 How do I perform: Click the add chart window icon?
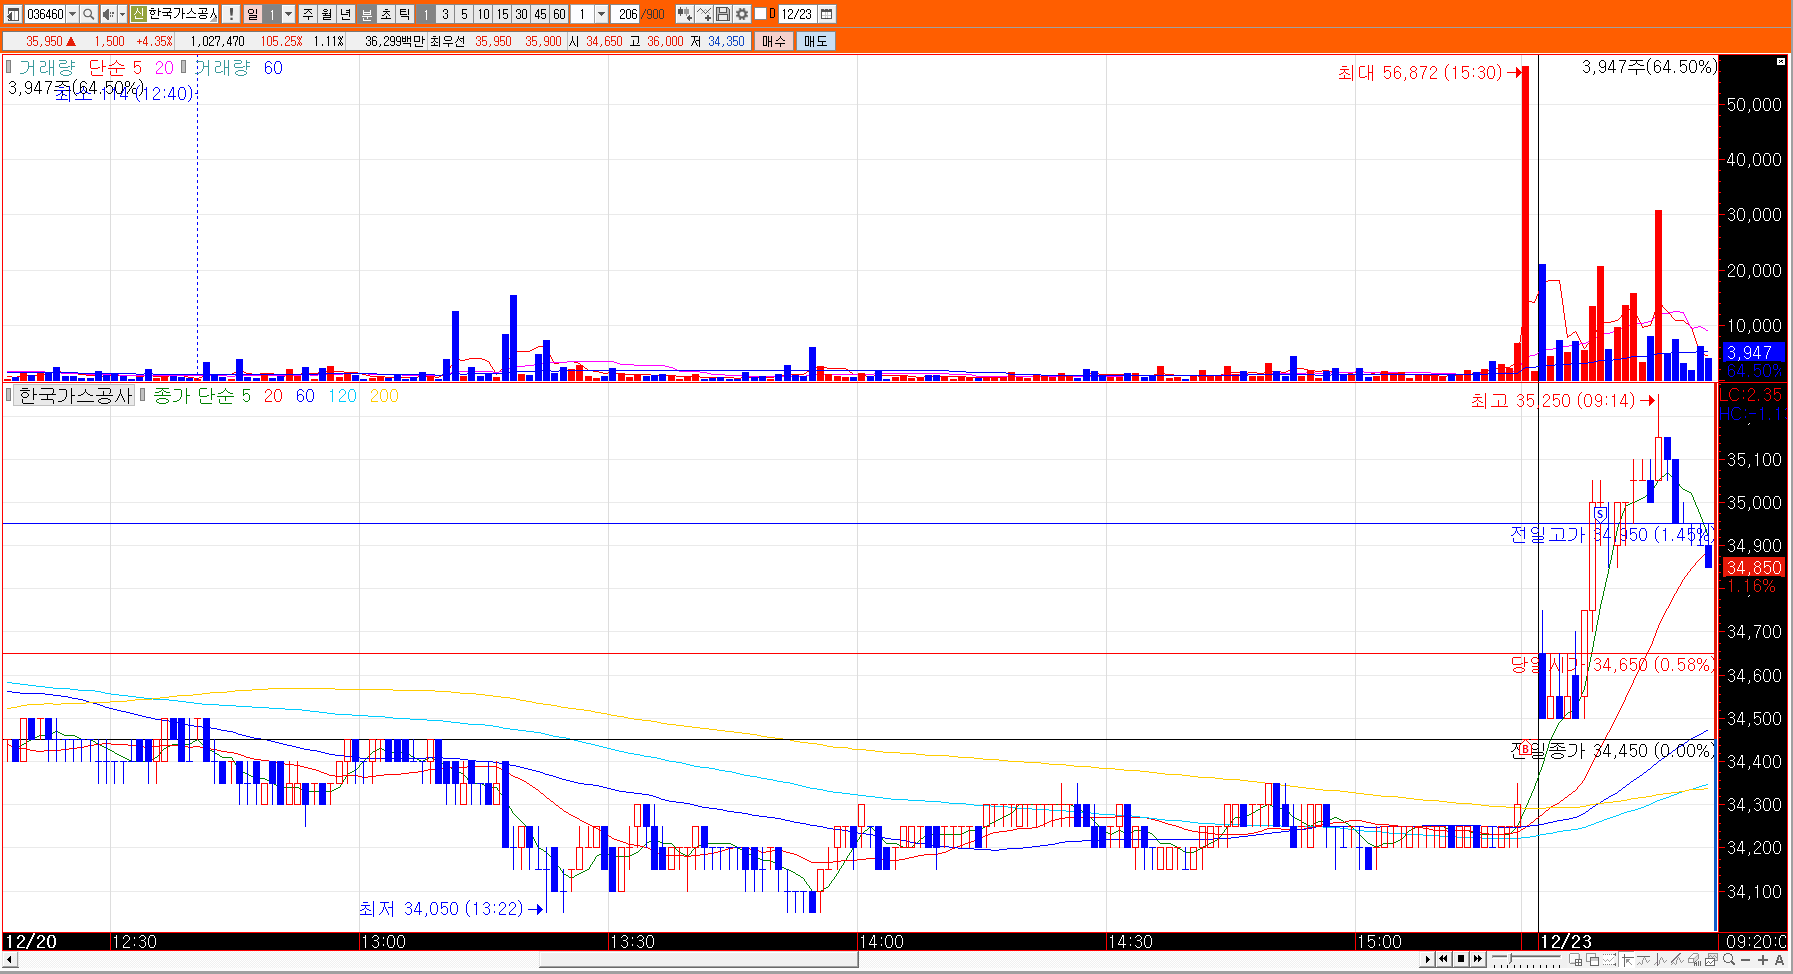1575,959
